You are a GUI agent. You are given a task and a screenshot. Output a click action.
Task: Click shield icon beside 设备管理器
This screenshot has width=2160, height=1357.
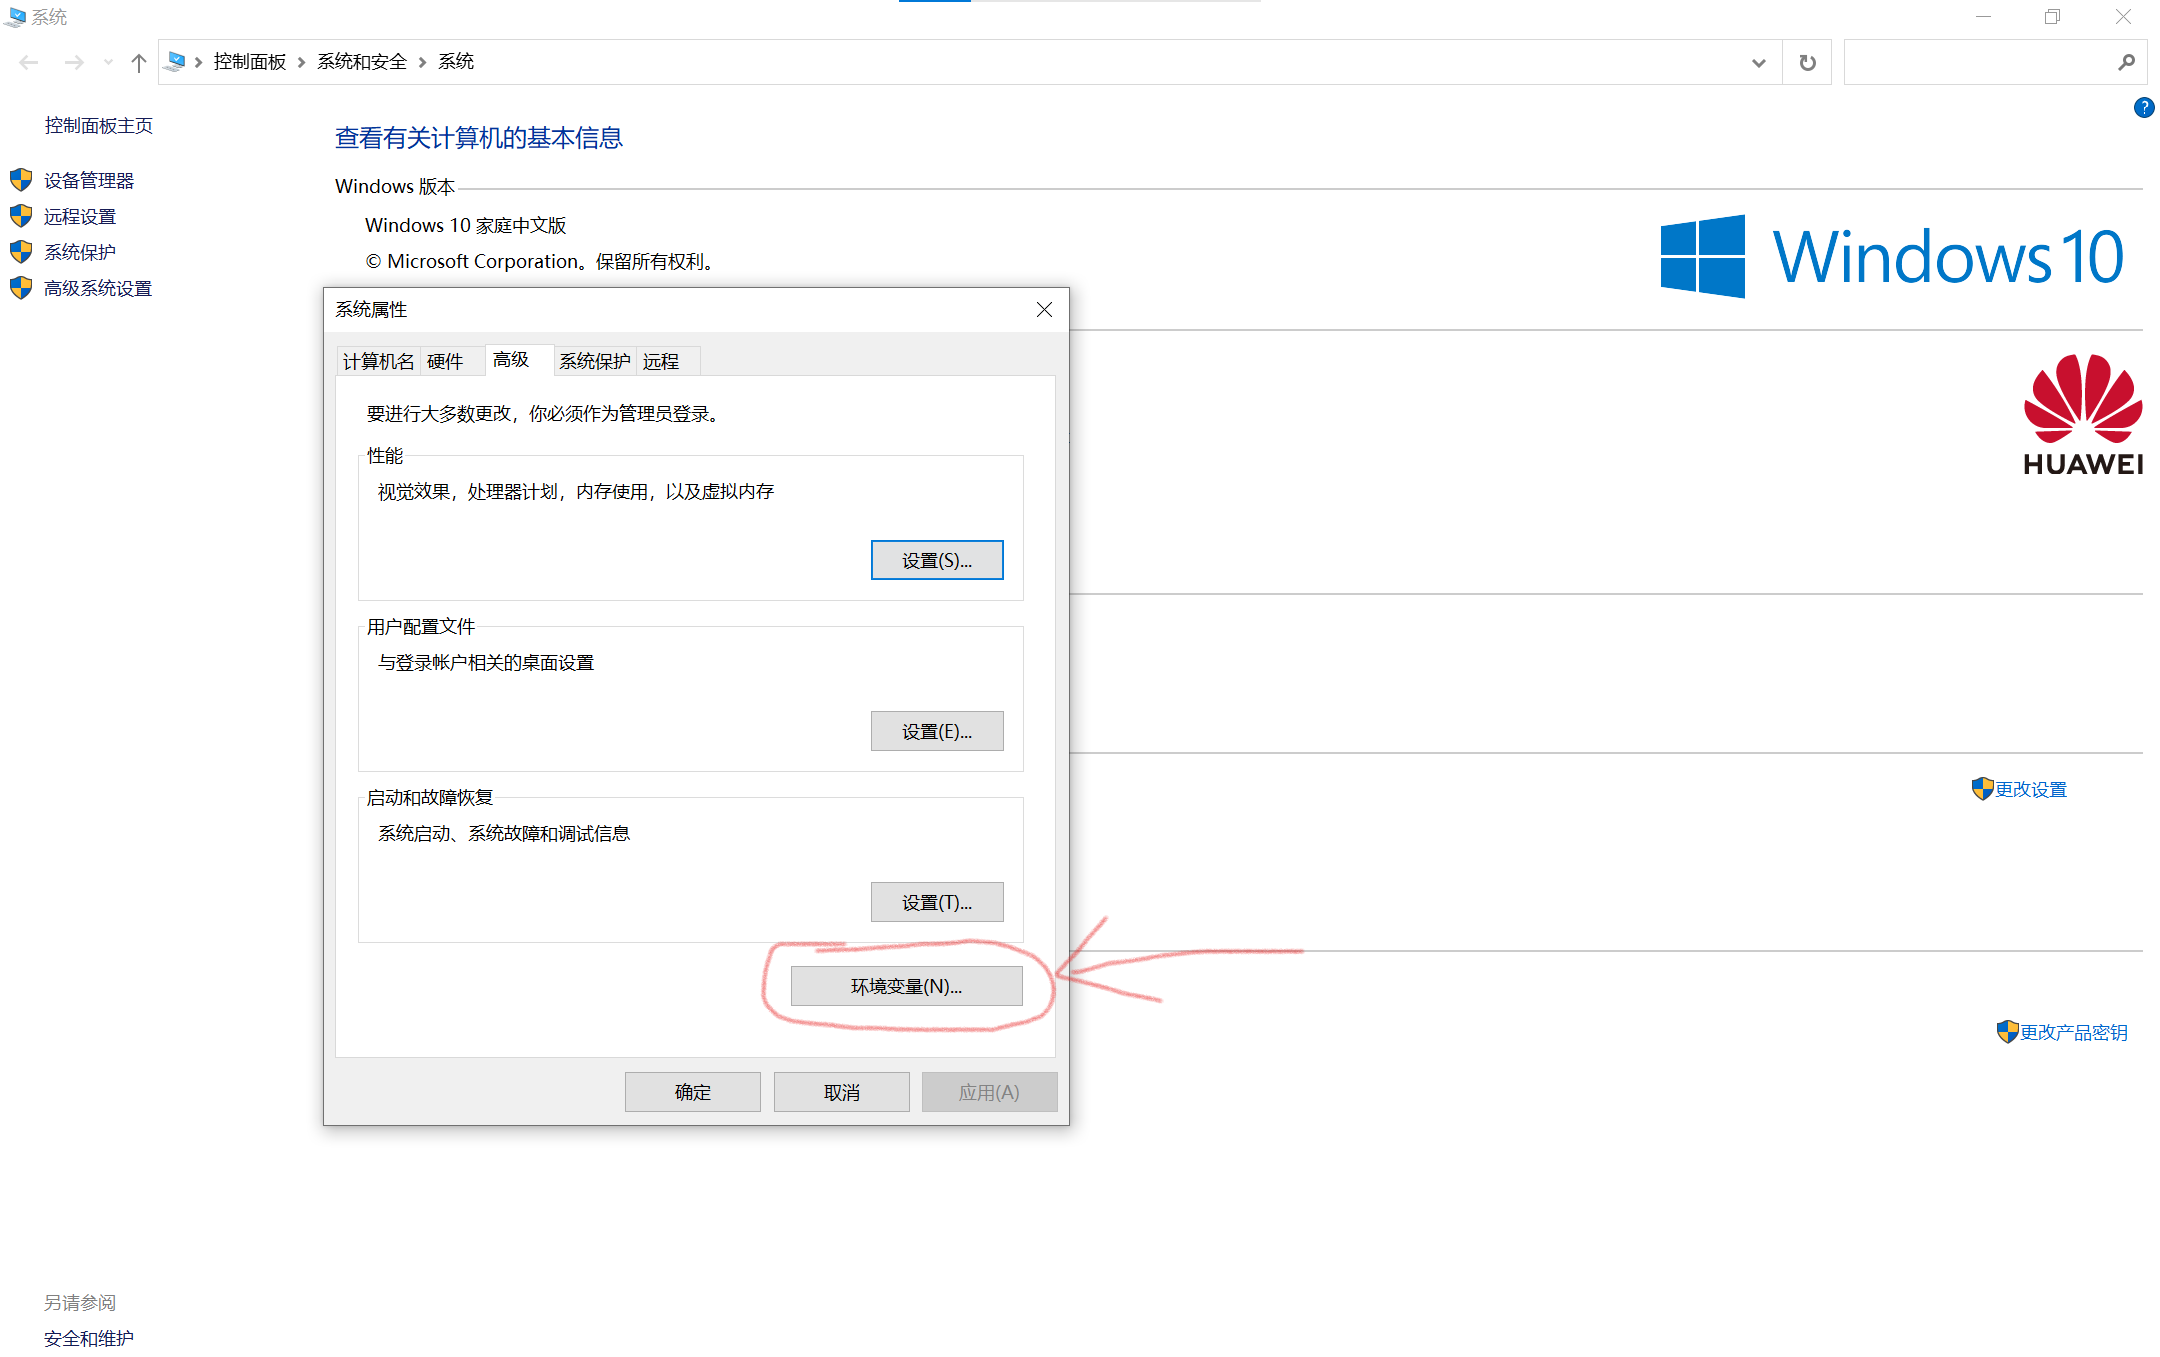click(21, 180)
